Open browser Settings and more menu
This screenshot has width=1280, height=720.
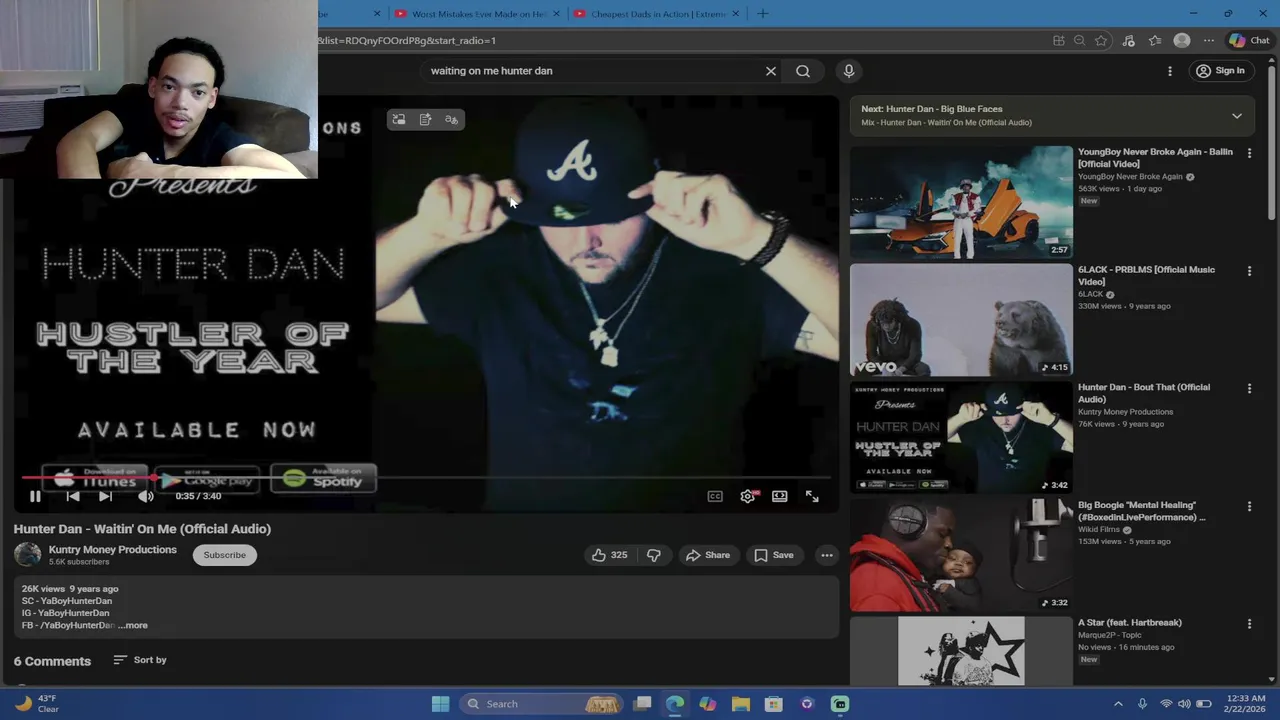click(1209, 41)
